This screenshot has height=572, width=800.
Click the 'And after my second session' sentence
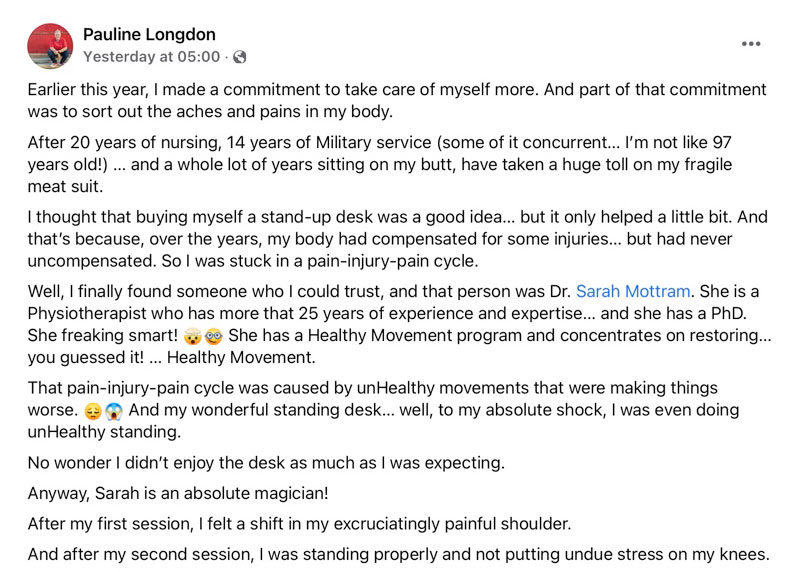pos(398,555)
